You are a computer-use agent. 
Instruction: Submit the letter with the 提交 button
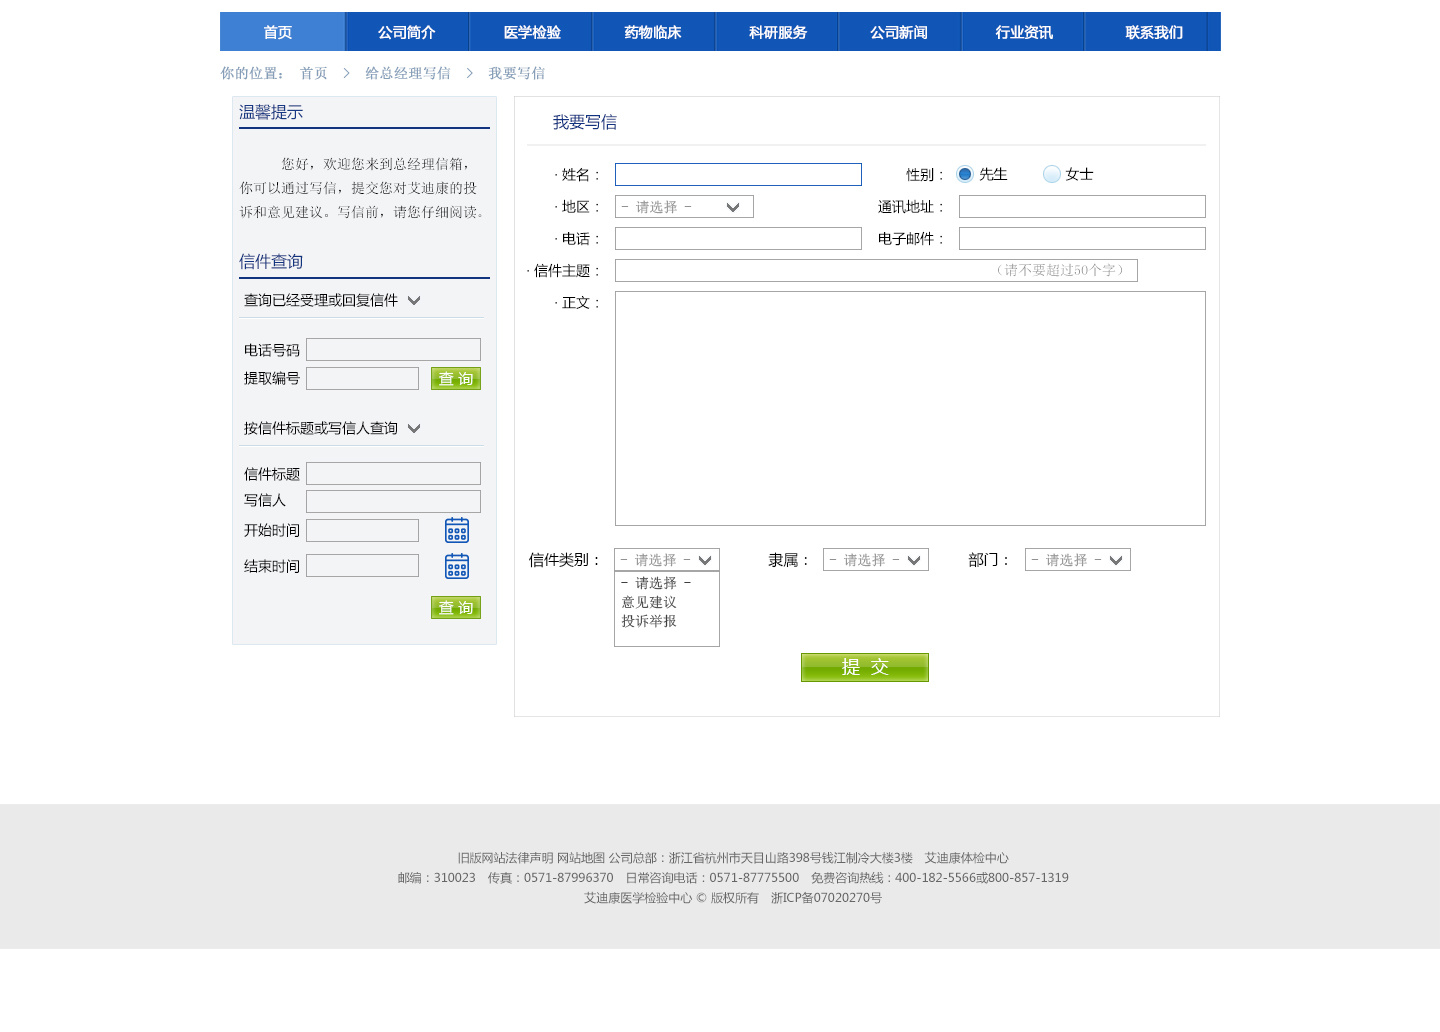point(864,667)
